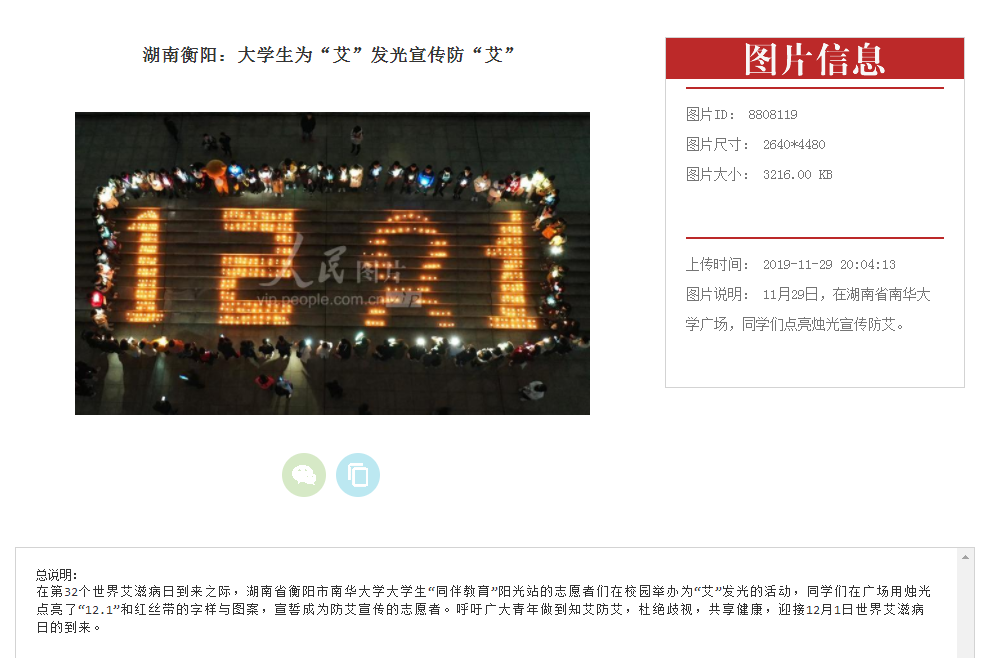The image size is (987, 658).
Task: Click the image dimensions 2640*4480
Action: coord(794,145)
